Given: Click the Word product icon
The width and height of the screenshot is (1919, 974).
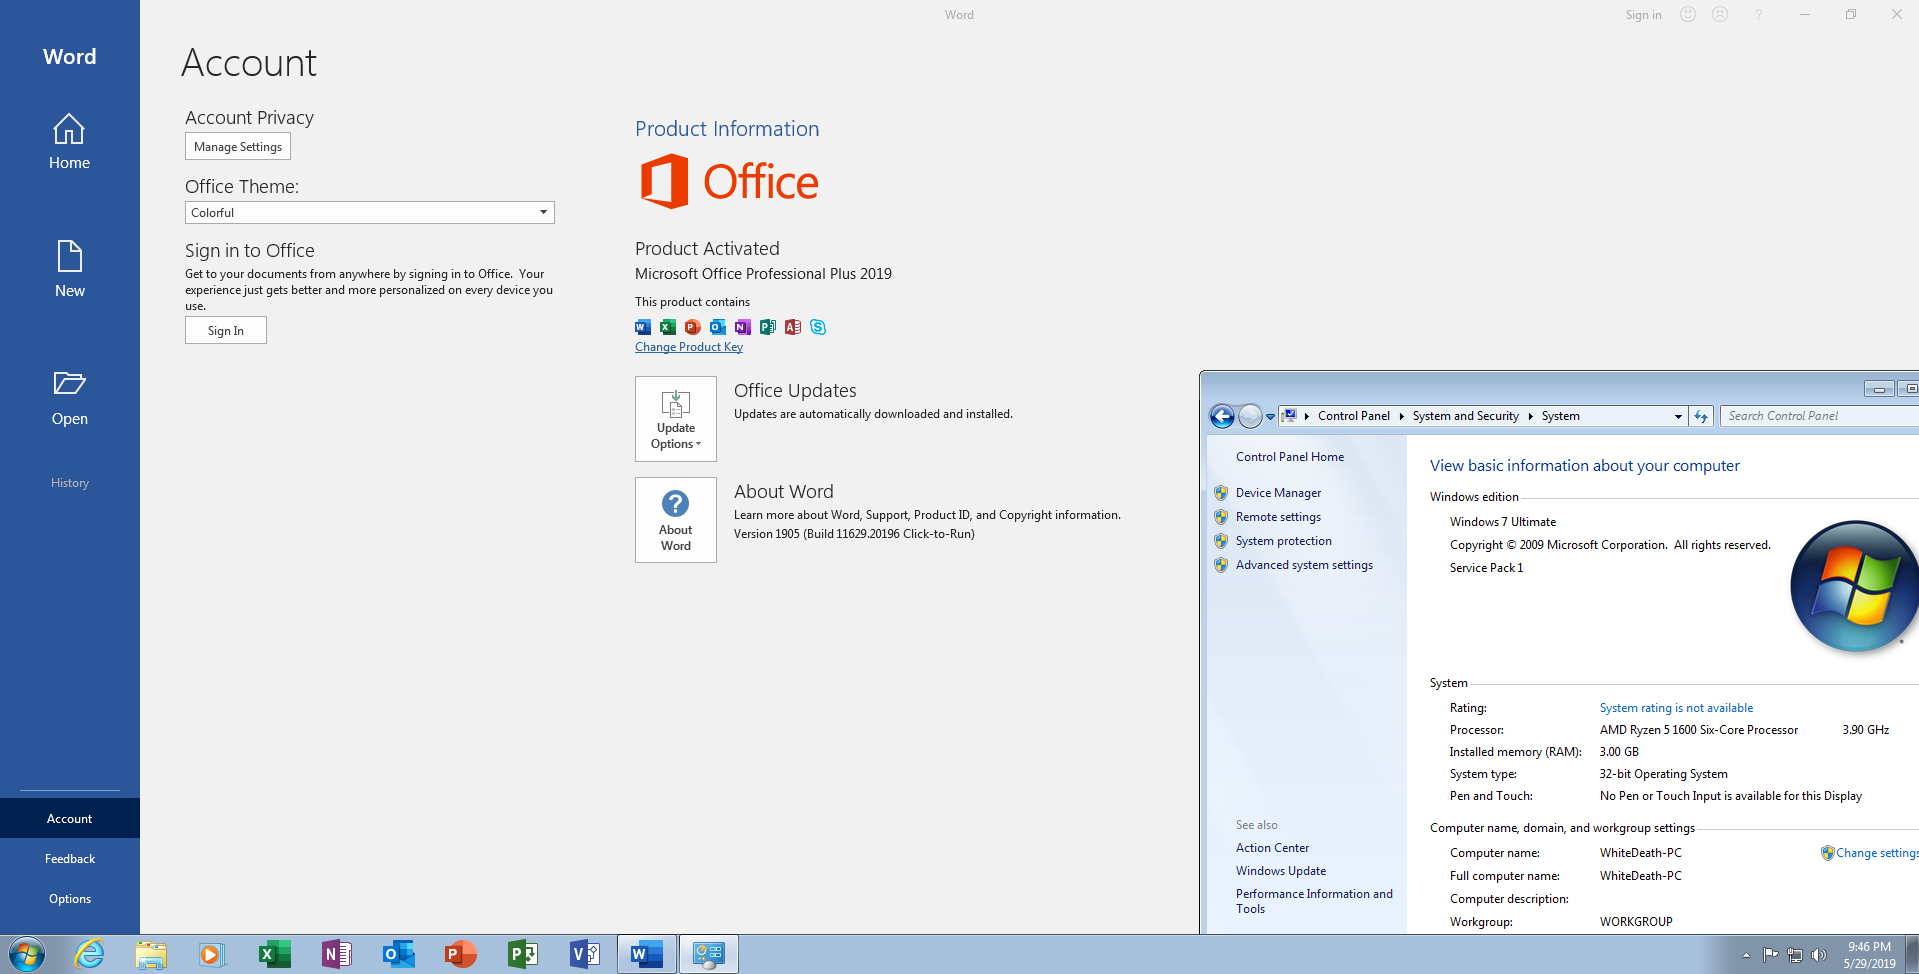Looking at the screenshot, I should 643,327.
